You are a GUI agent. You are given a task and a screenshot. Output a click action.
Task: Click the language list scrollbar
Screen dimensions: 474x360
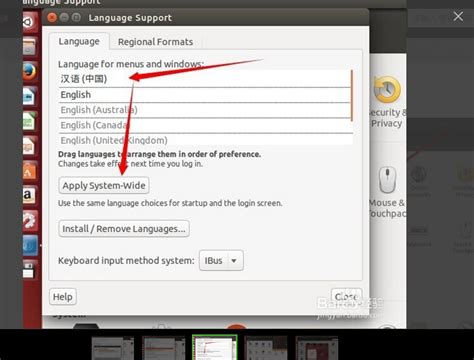352,95
